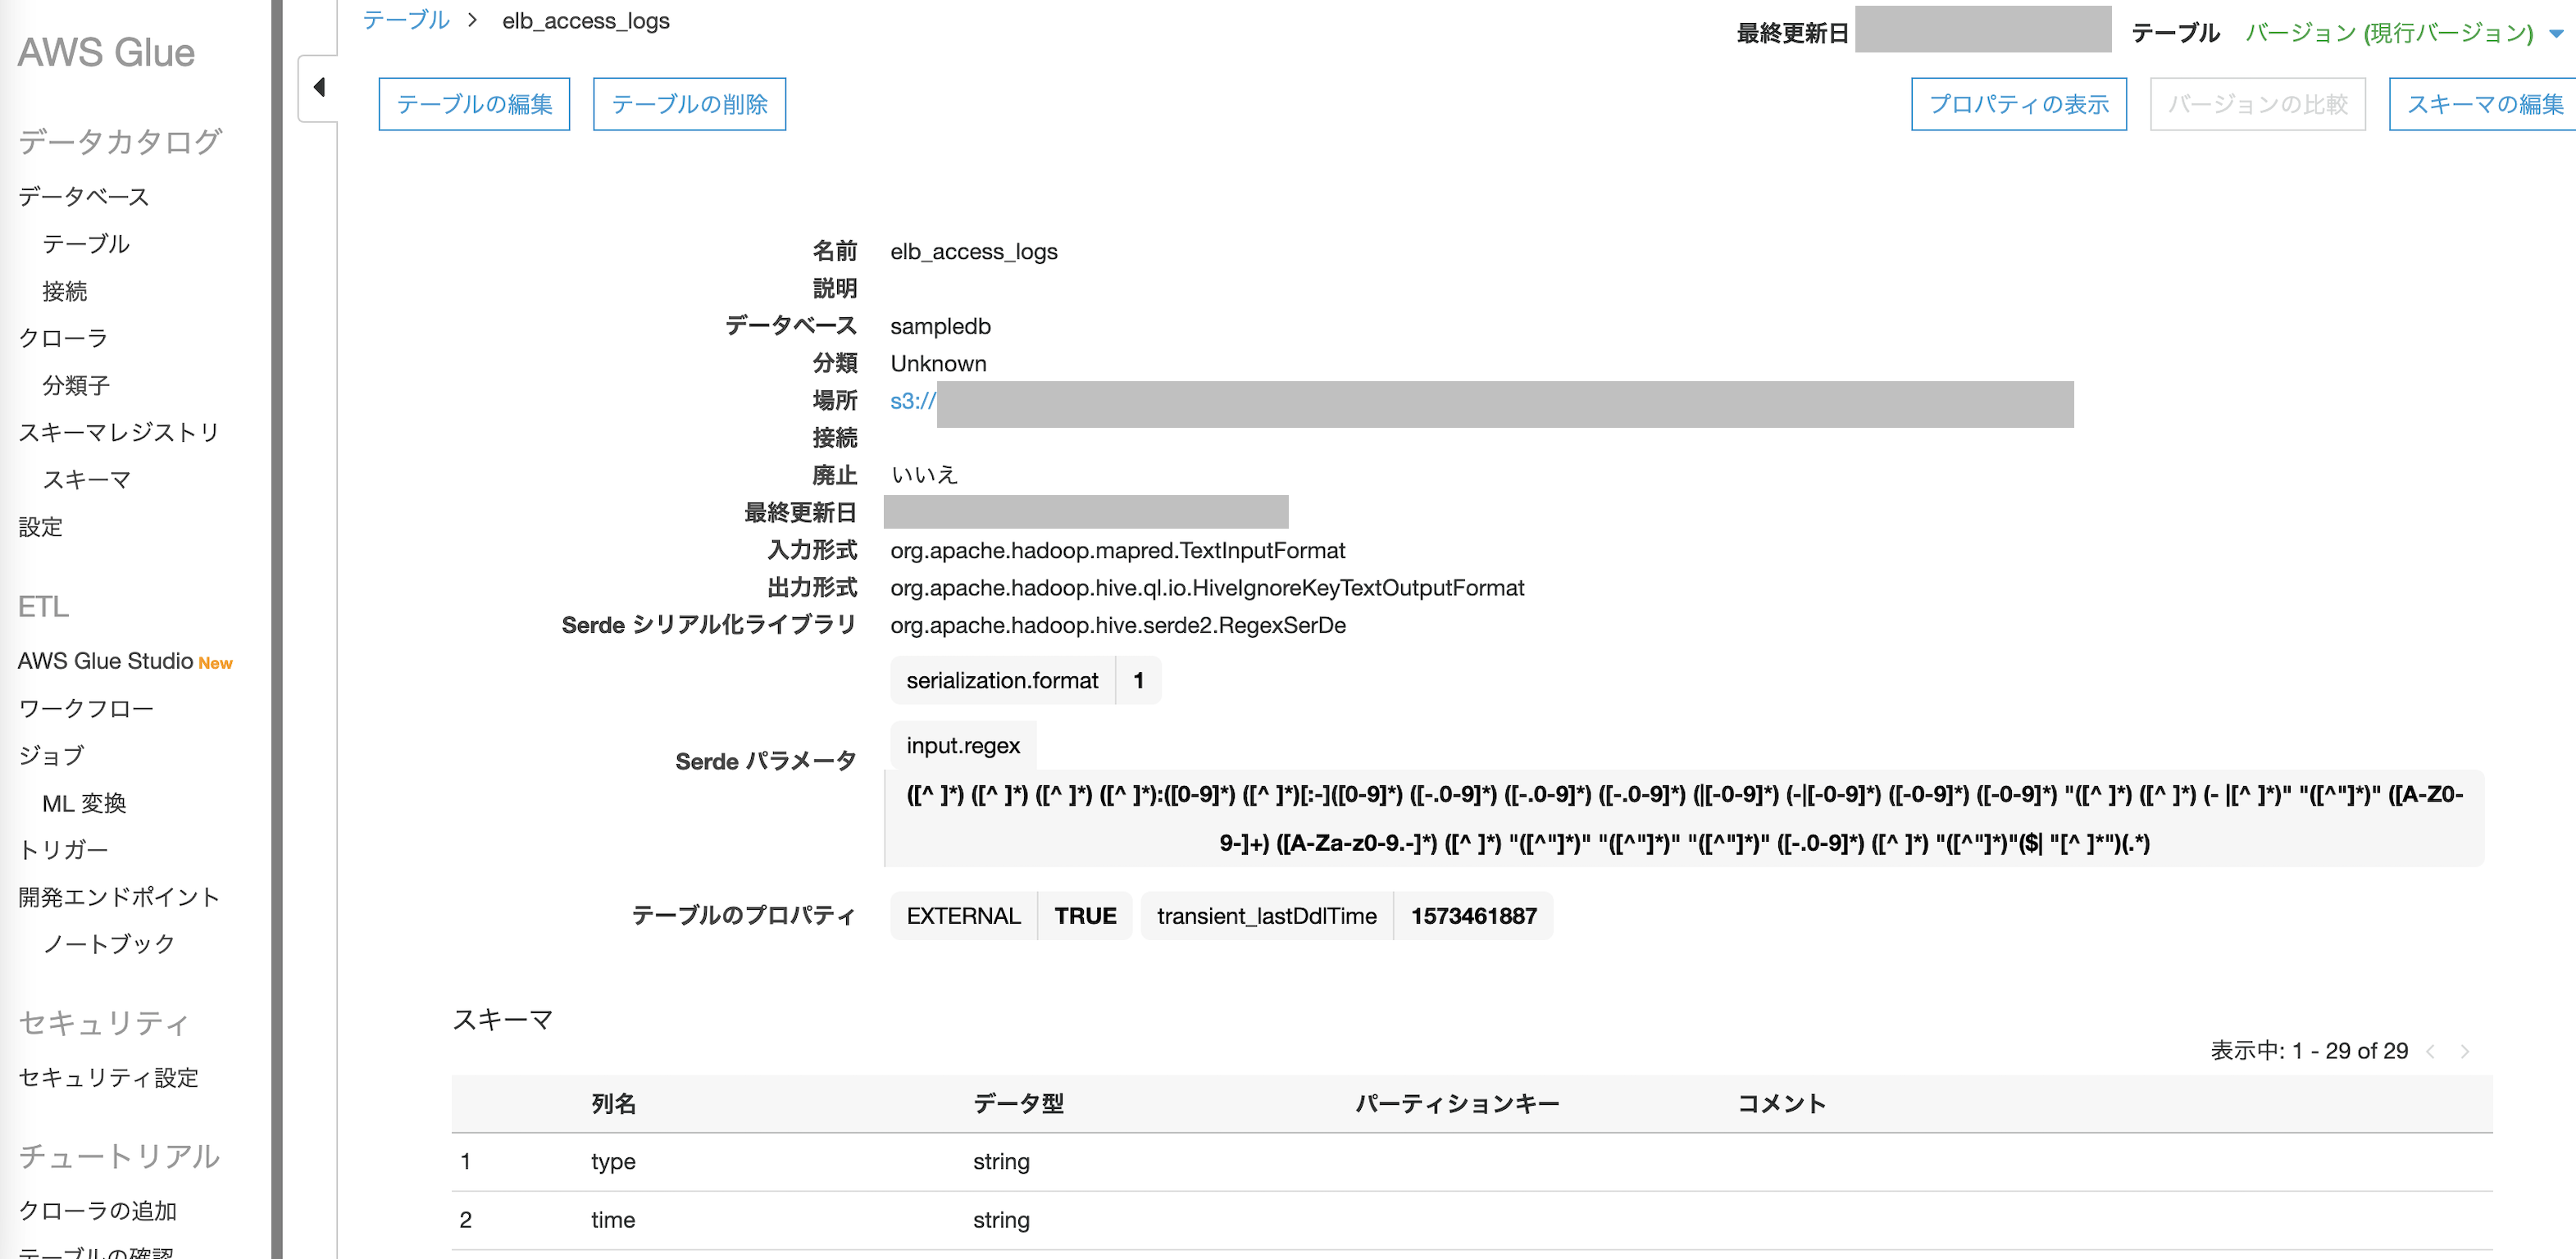This screenshot has width=2576, height=1259.
Task: Select ジョブ under ETL
Action: click(x=52, y=755)
